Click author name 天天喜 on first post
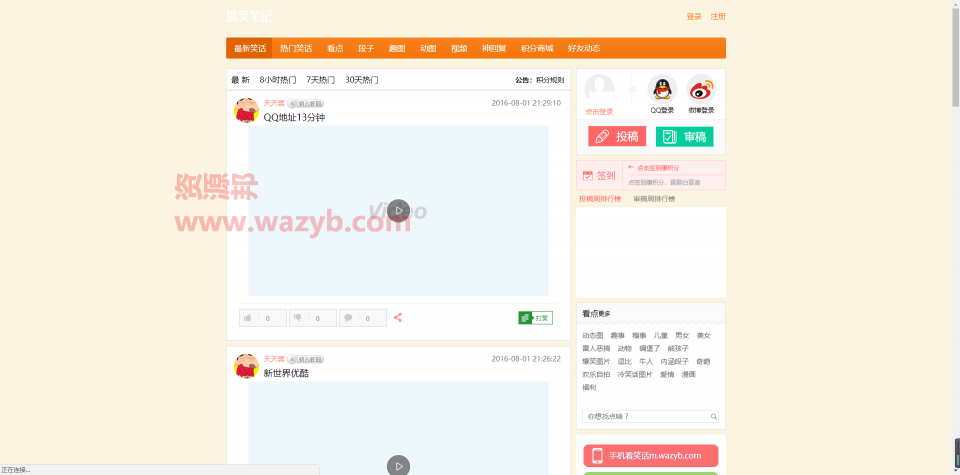 274,103
